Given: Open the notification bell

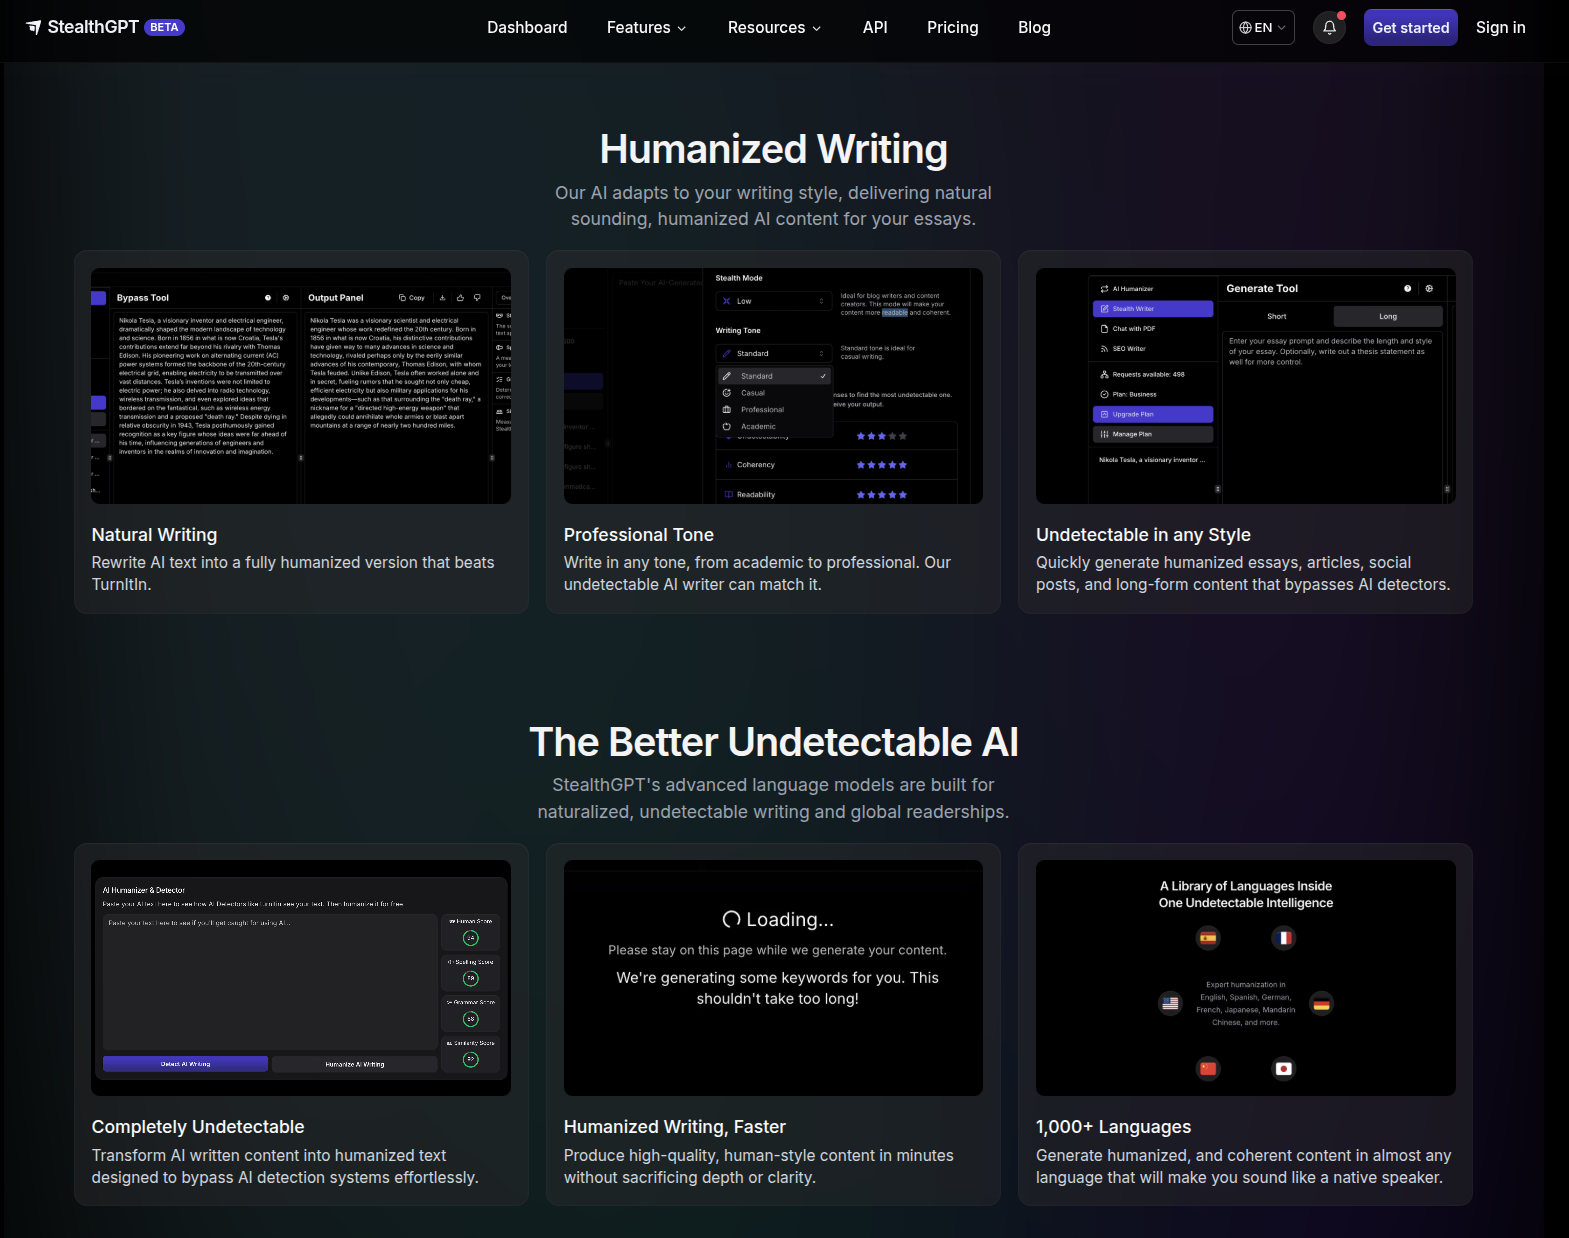Looking at the screenshot, I should point(1329,28).
